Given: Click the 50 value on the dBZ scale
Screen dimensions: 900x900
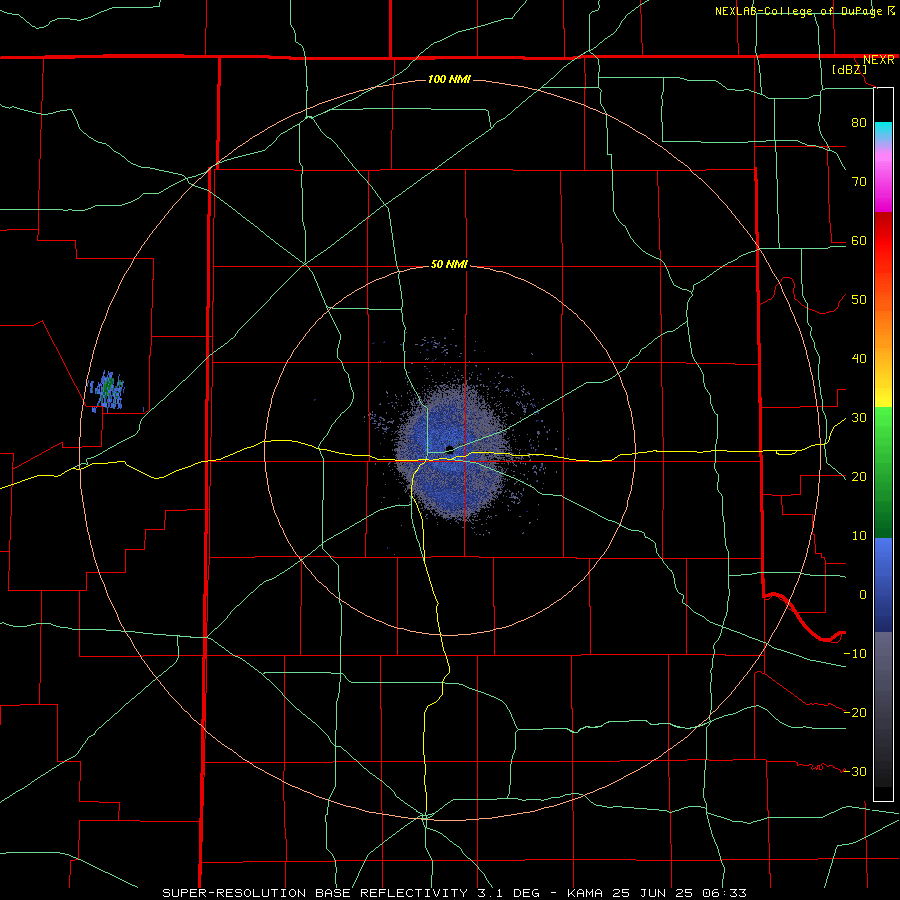Looking at the screenshot, I should tap(859, 300).
